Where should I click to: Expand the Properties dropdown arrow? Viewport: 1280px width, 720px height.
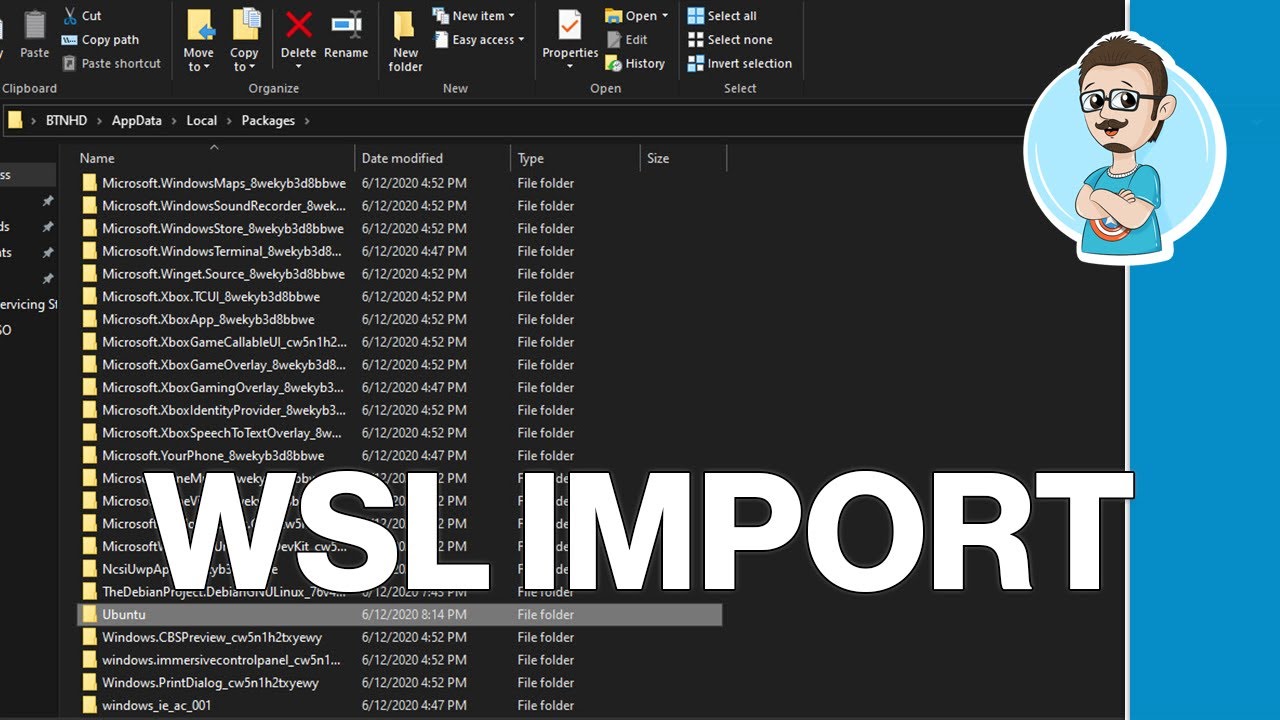coord(570,68)
